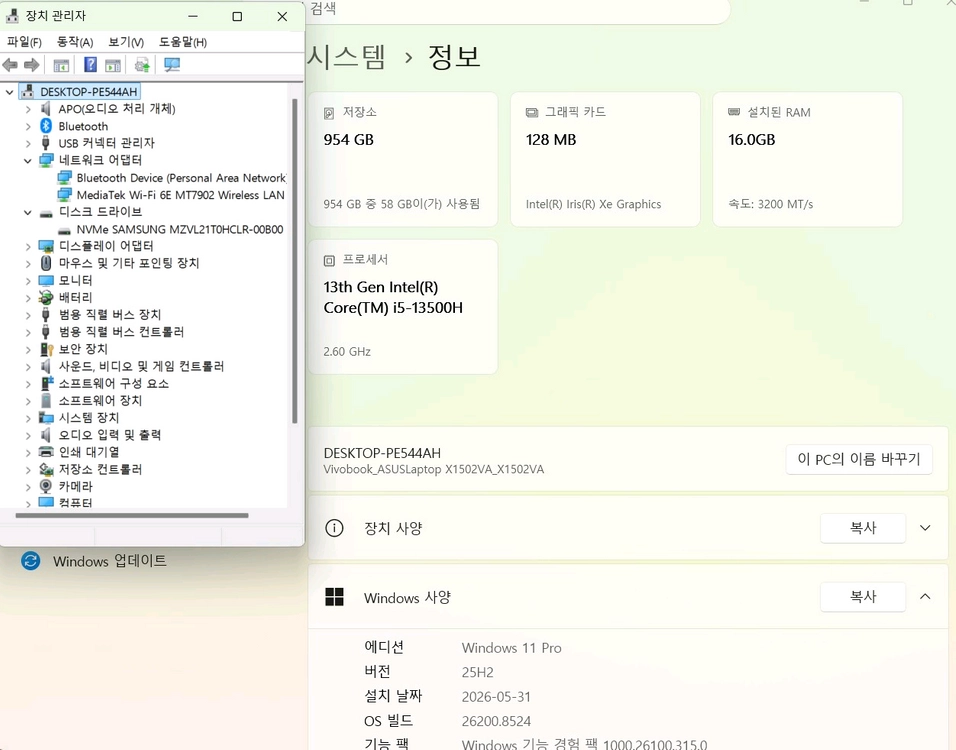Click the update device driver toolbar icon
Screen dimensions: 956x750
click(x=142, y=65)
